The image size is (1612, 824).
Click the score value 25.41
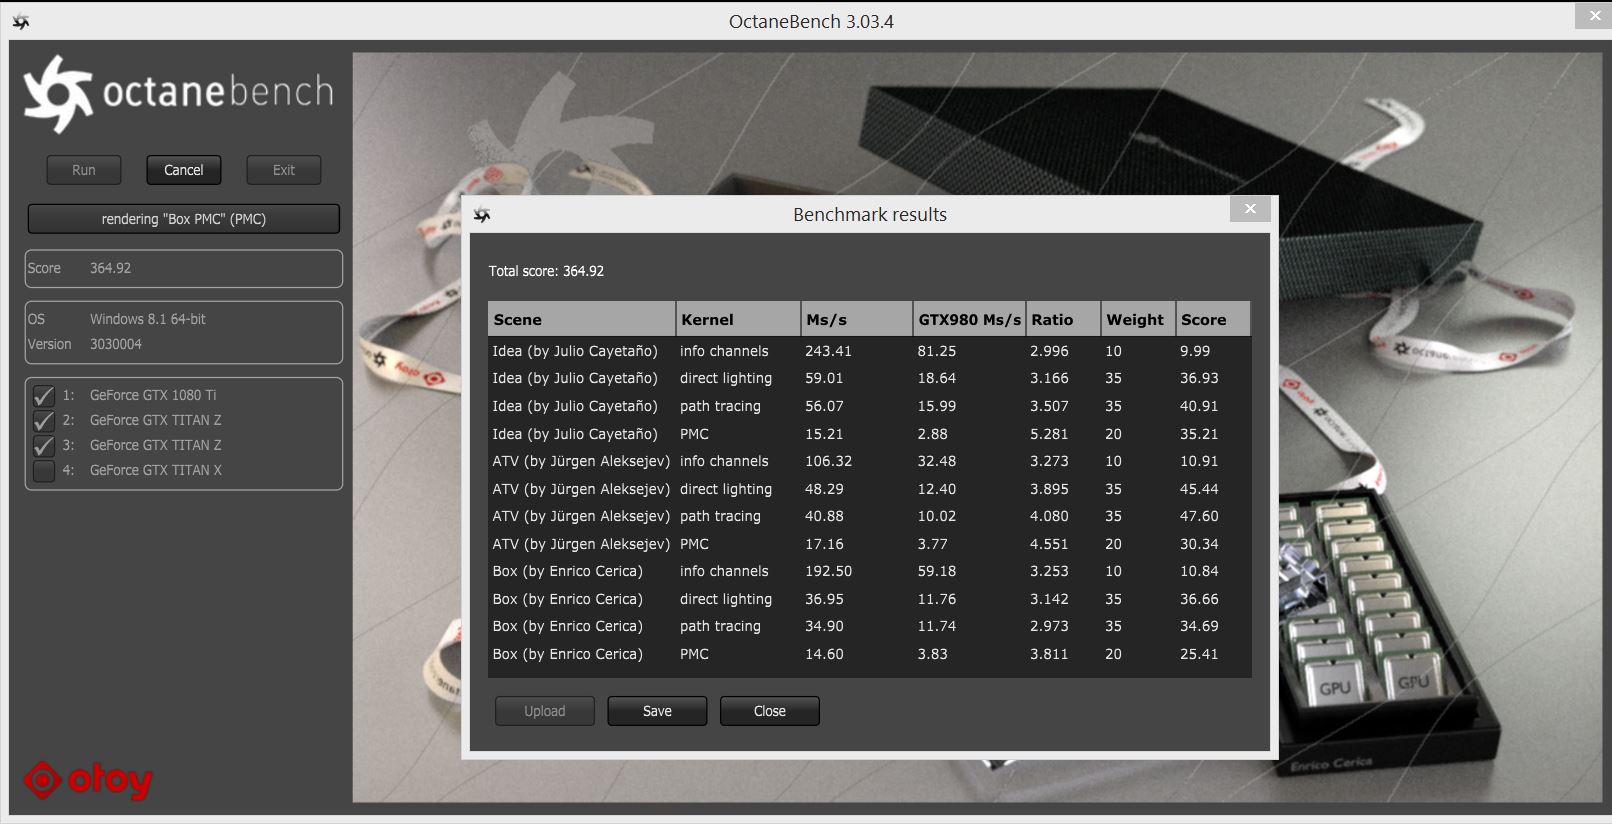click(x=1199, y=654)
